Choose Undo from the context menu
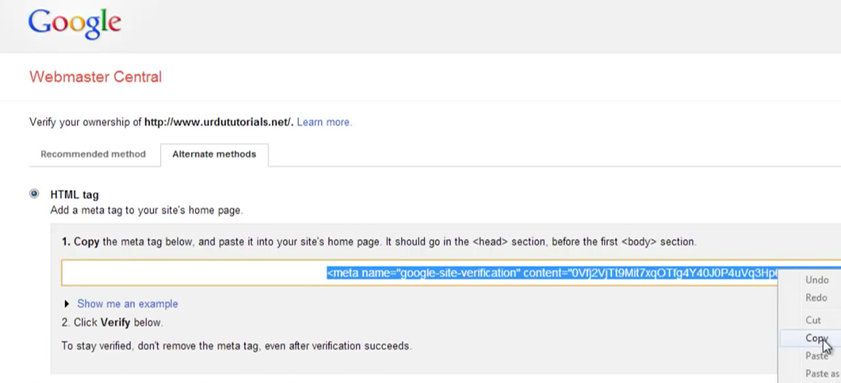The image size is (841, 383). [816, 280]
